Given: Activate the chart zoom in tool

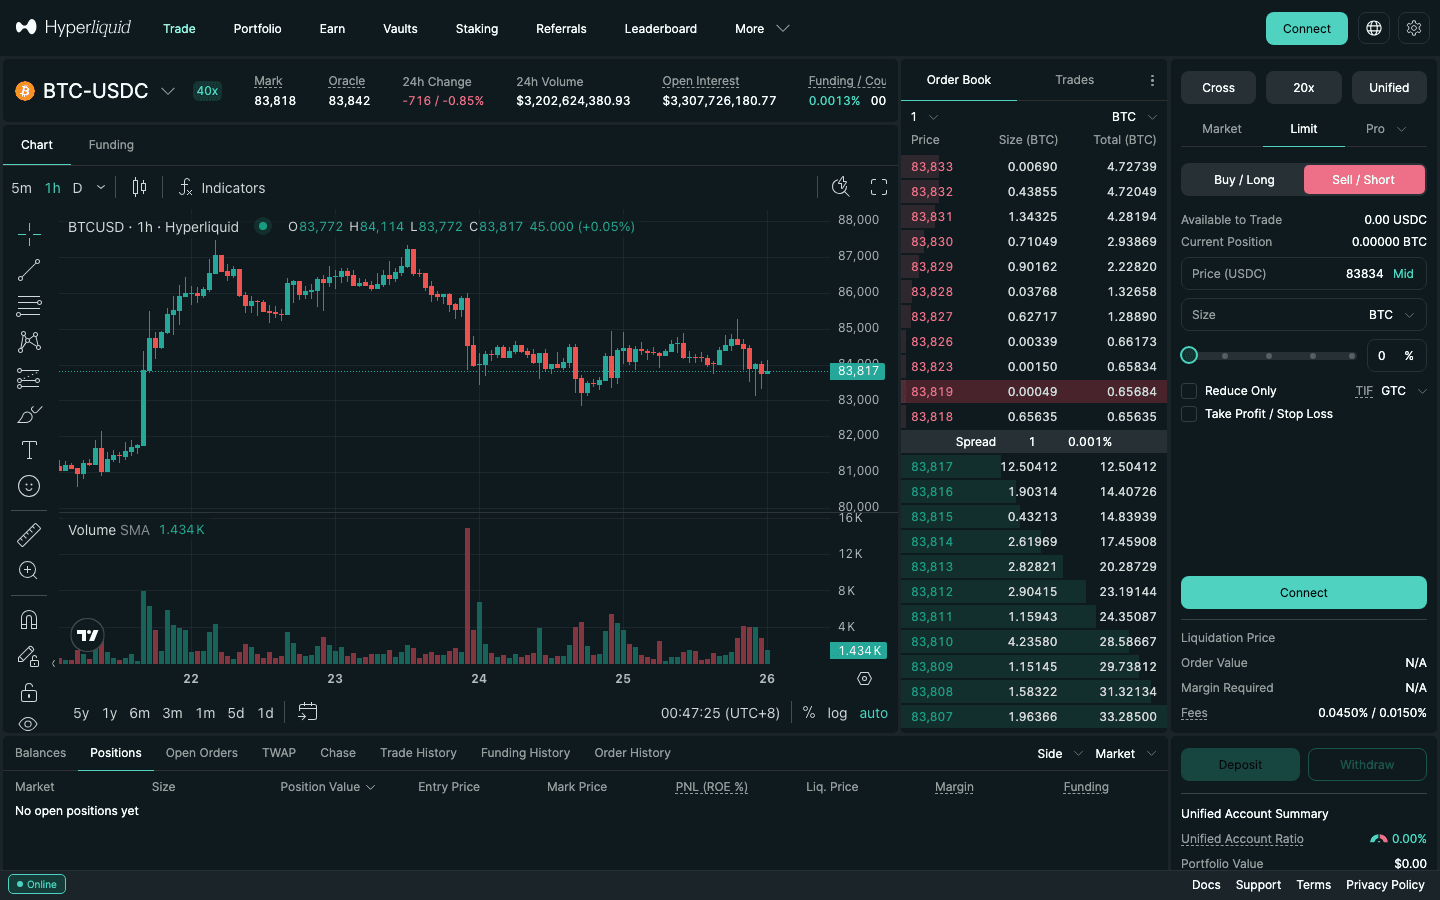Looking at the screenshot, I should coord(29,570).
